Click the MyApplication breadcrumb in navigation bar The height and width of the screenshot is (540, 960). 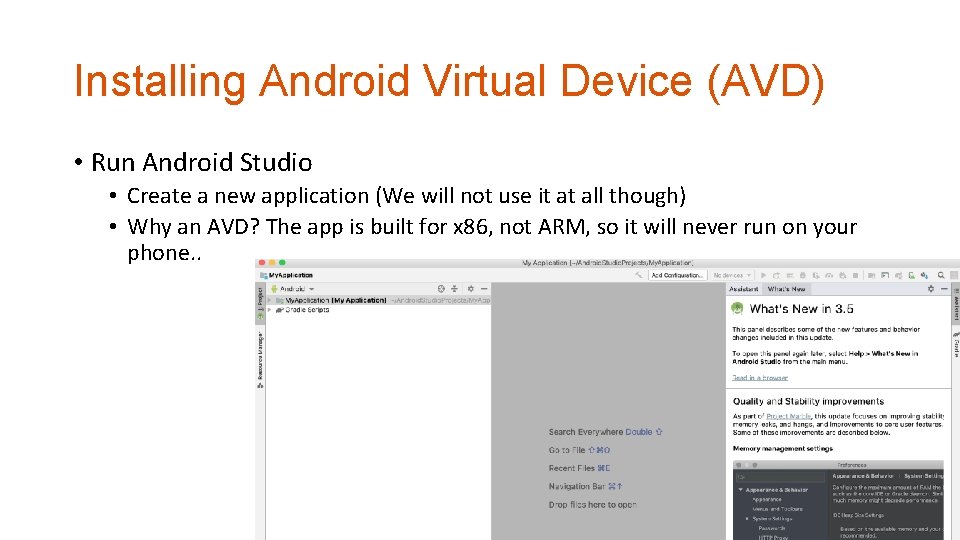tap(287, 276)
